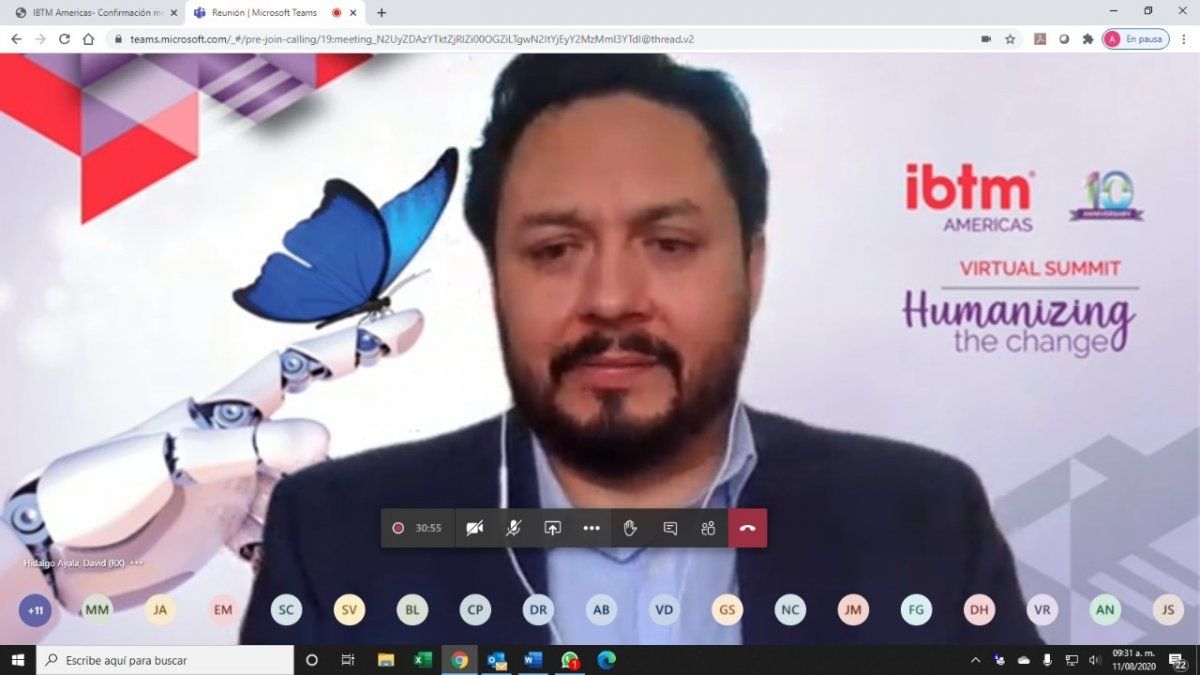
Task: Open participant Hidalgo Ayala, David options
Action: click(x=135, y=562)
